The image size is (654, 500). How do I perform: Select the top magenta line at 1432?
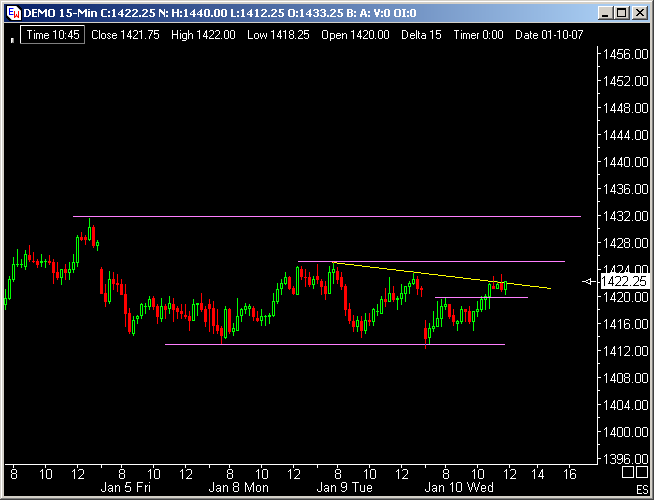tap(327, 216)
